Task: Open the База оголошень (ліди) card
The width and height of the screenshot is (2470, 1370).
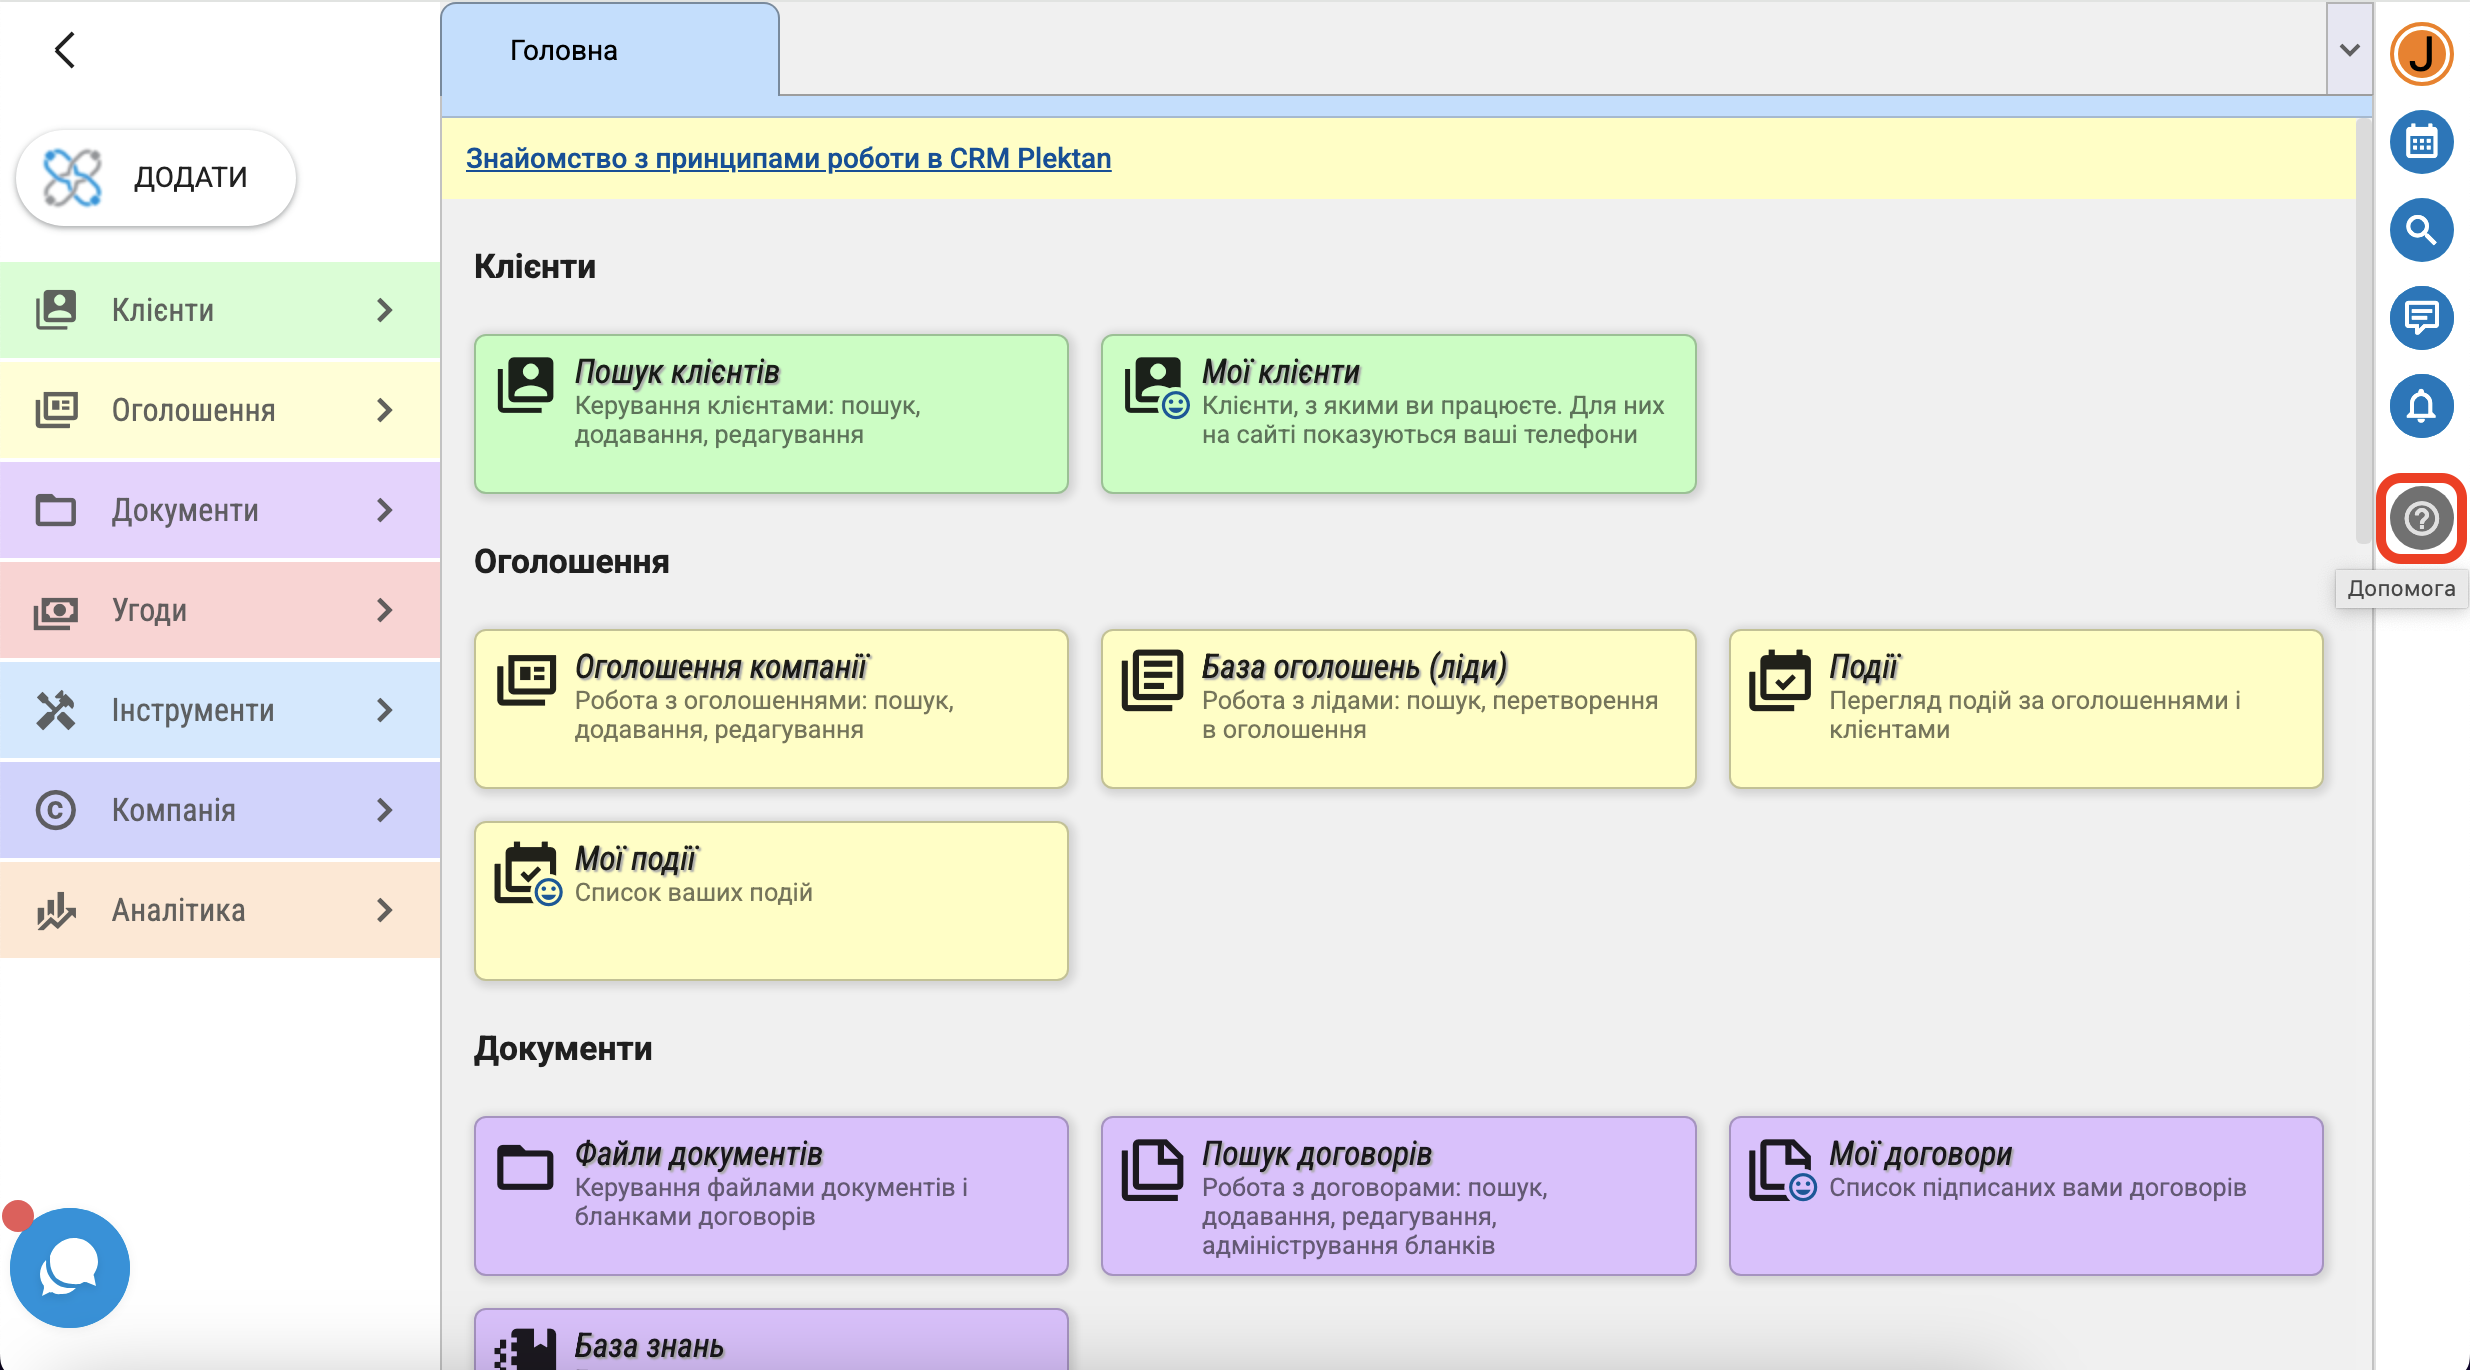Action: (x=1398, y=708)
